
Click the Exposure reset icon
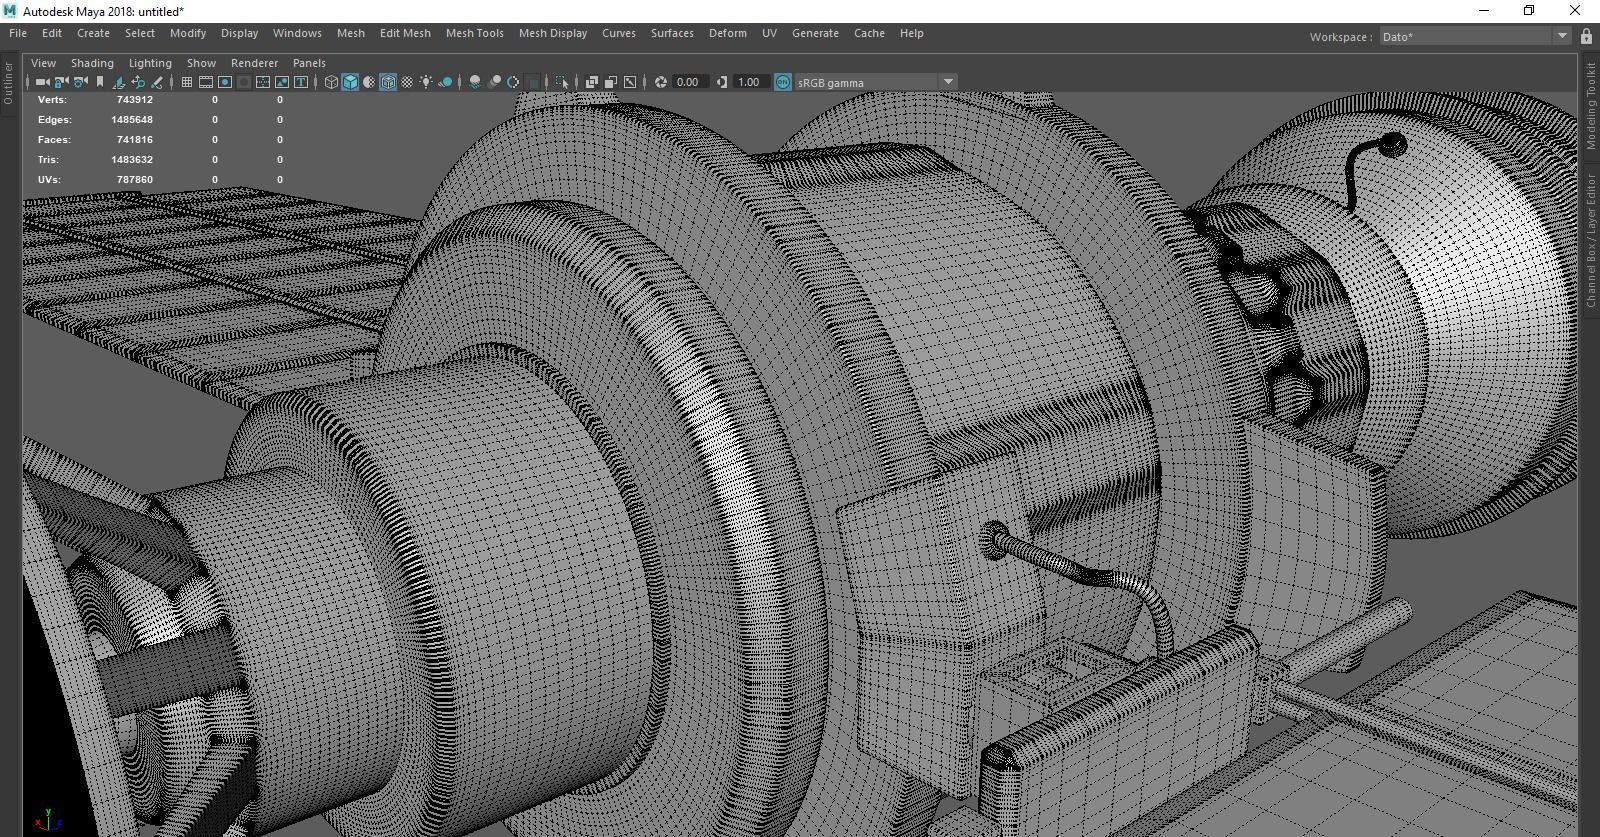coord(661,82)
